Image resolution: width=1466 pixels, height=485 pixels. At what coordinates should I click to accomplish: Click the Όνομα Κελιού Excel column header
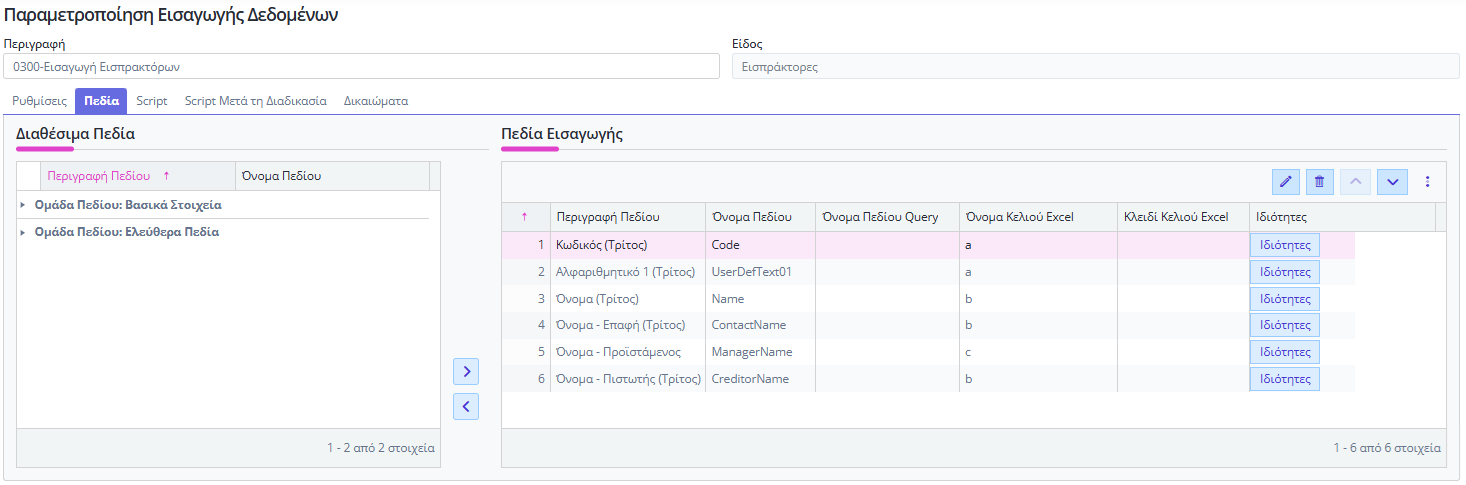click(x=1019, y=217)
